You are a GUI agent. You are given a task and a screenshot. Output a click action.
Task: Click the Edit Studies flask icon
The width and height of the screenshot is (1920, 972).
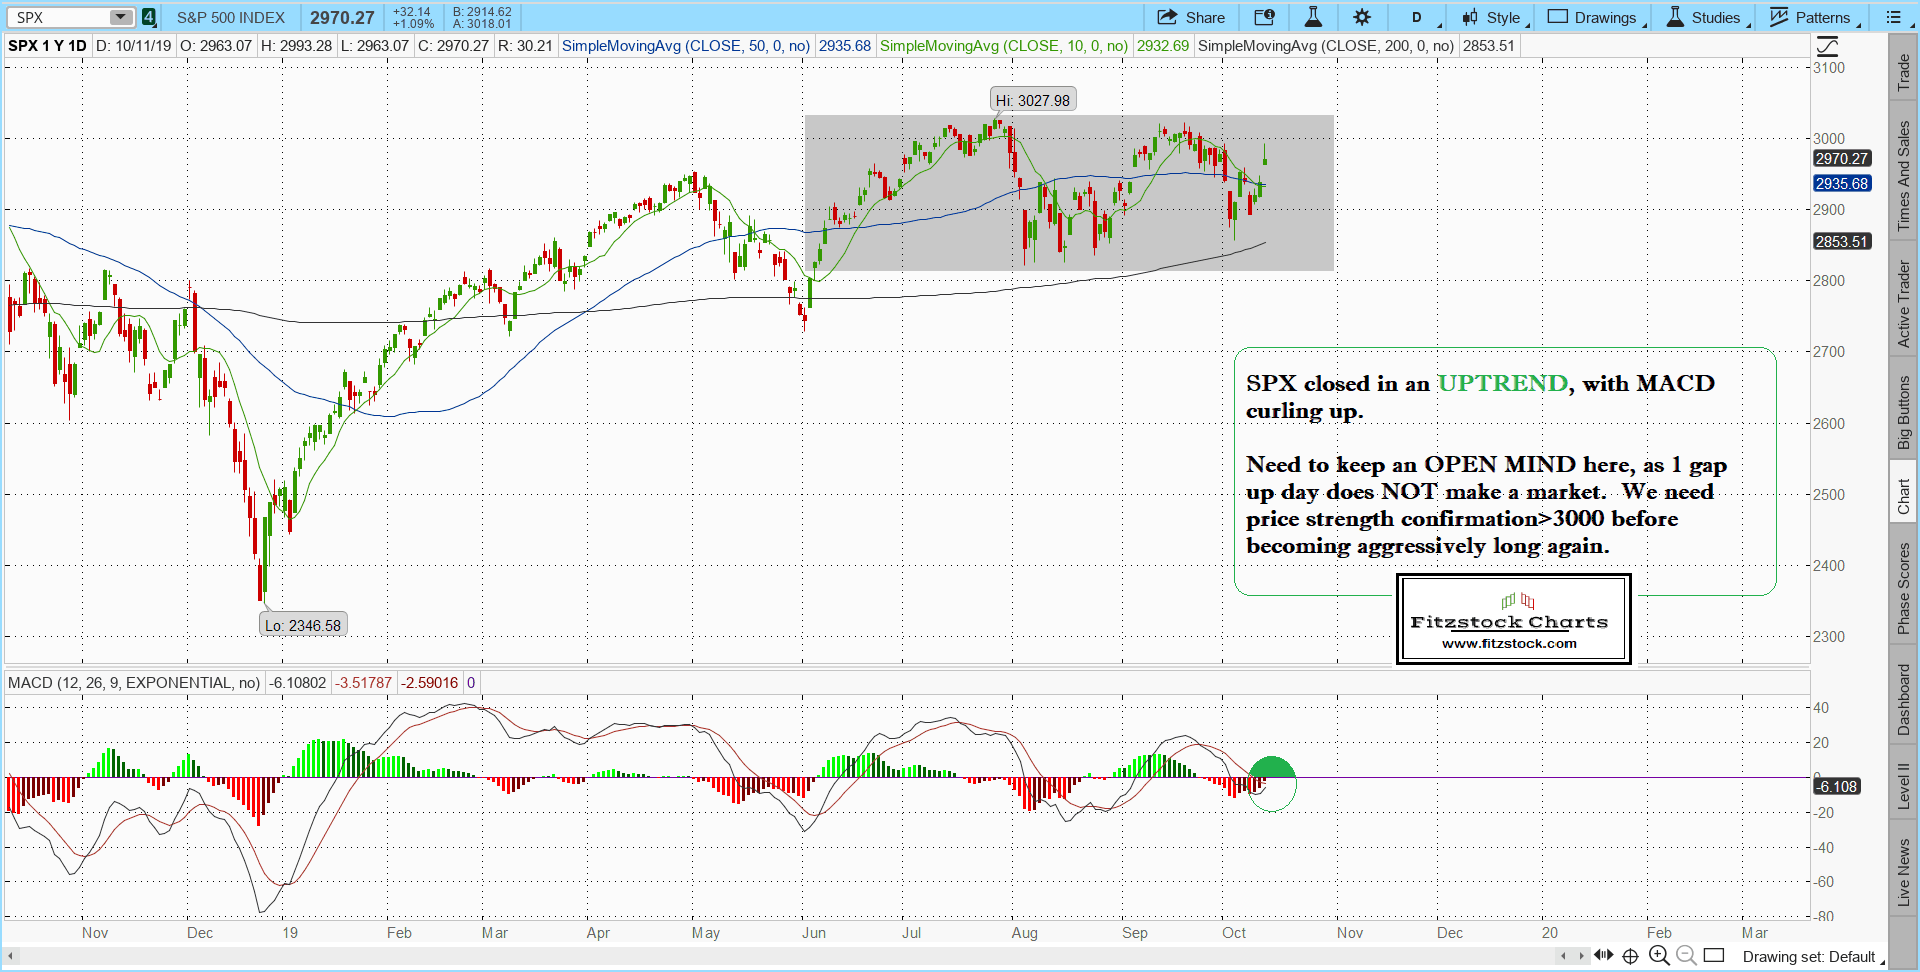pyautogui.click(x=1313, y=17)
